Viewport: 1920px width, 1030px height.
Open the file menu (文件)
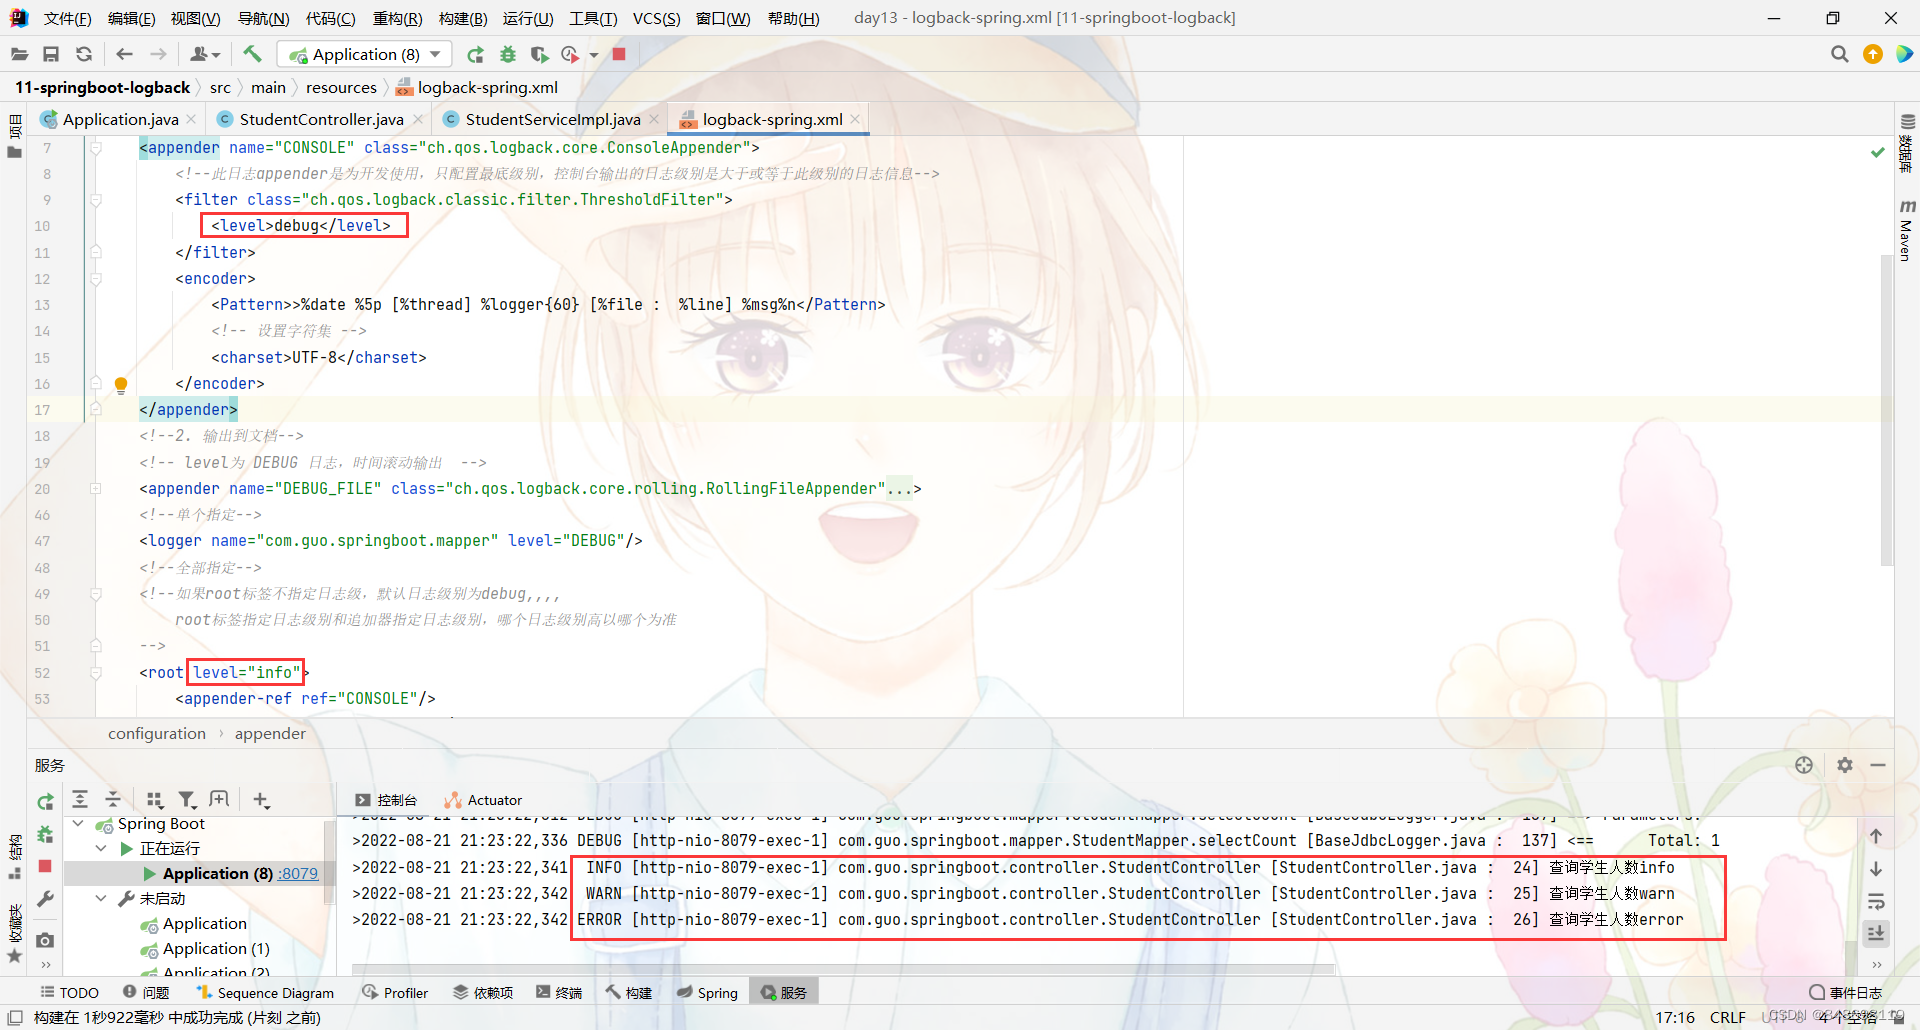68,18
